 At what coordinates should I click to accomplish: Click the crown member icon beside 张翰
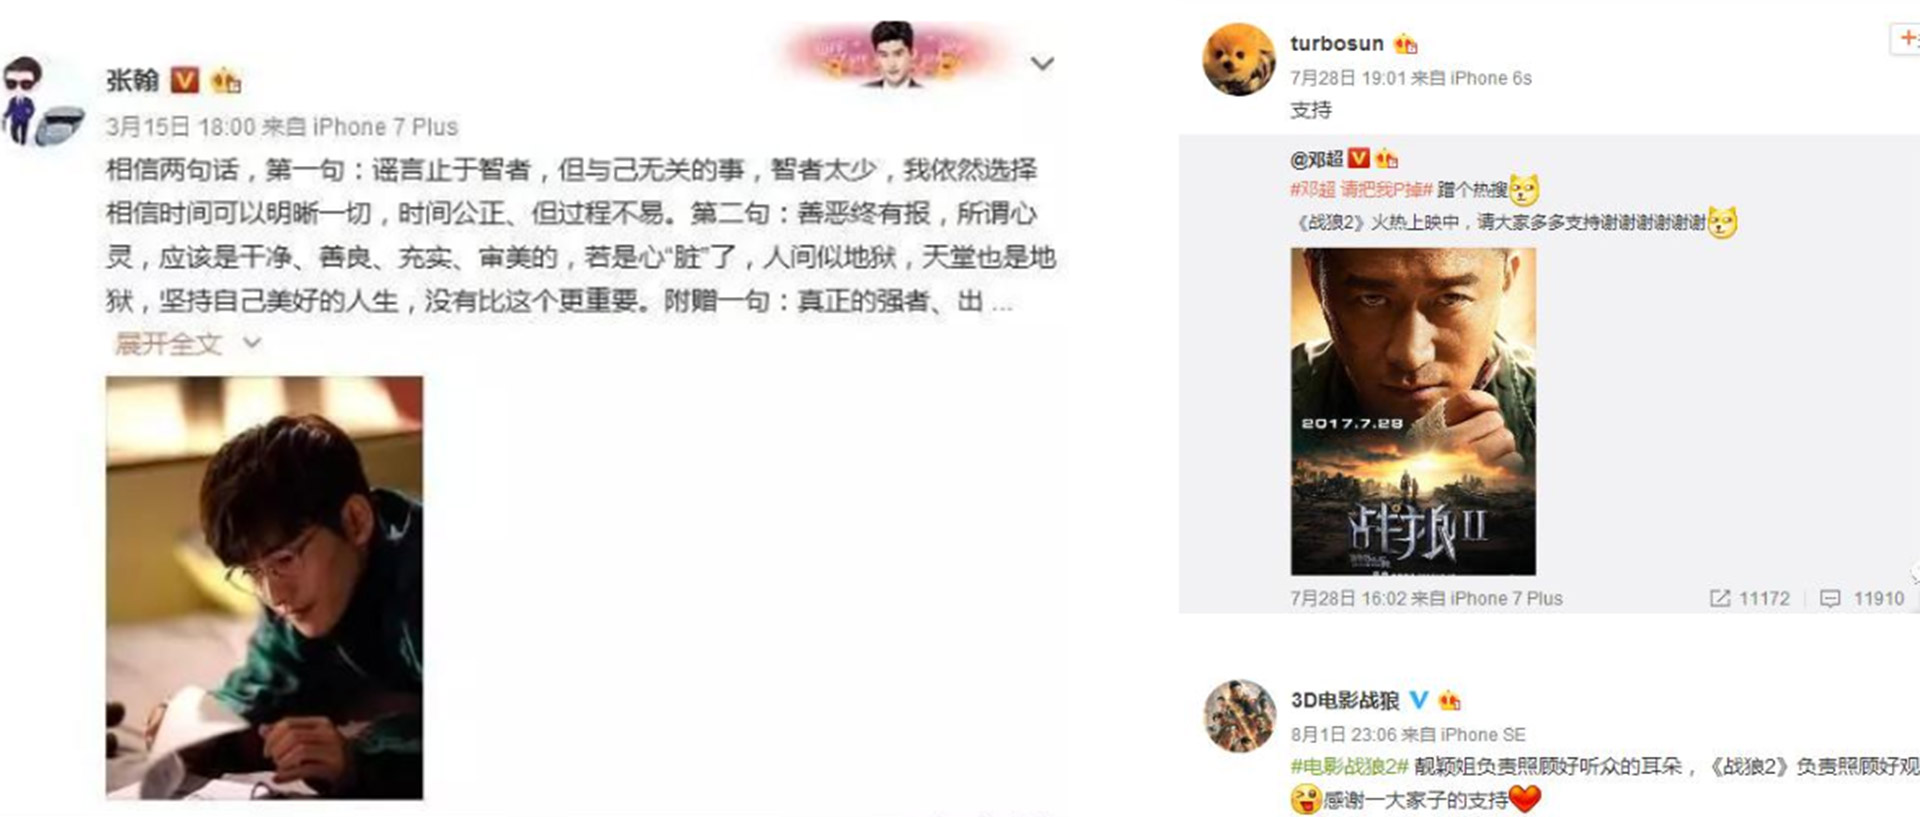click(x=226, y=80)
